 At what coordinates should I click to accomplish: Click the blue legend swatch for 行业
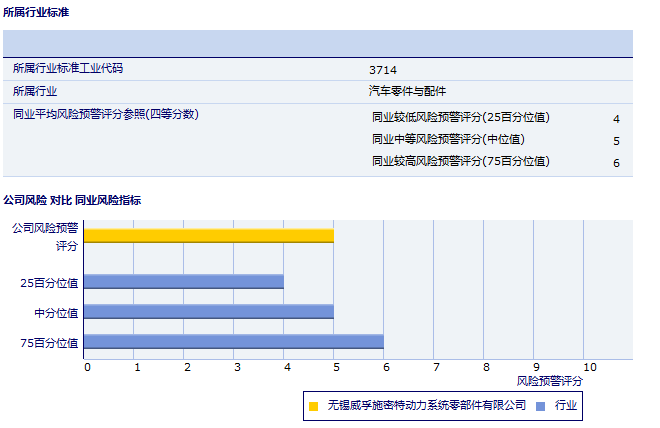point(541,406)
